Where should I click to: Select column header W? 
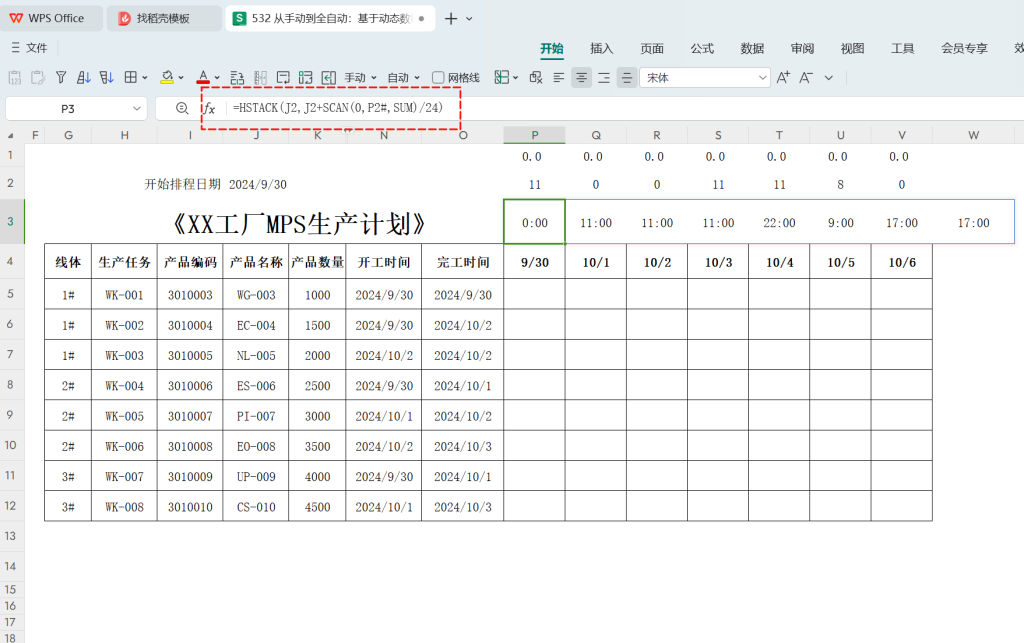point(973,135)
